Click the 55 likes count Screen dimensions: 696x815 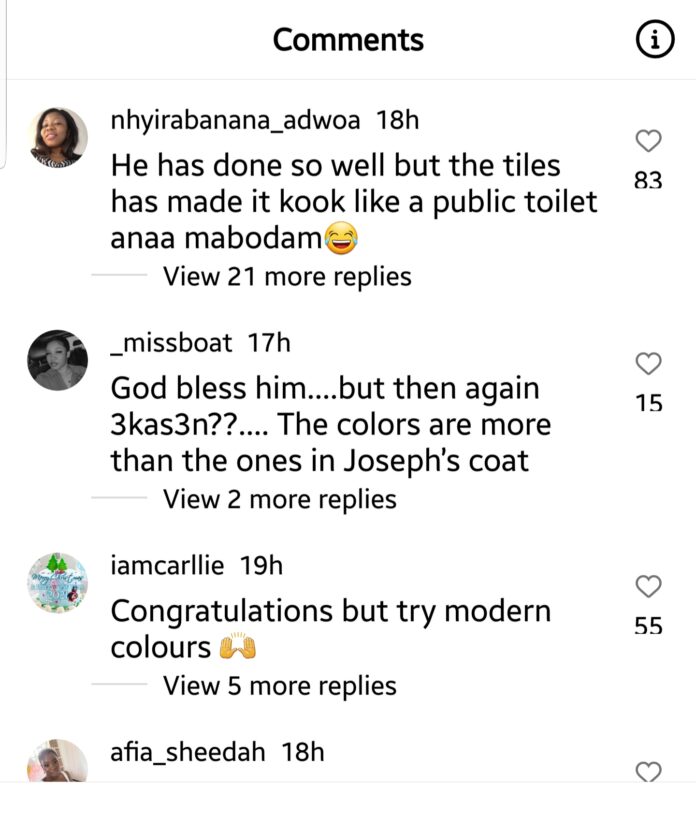pos(649,627)
